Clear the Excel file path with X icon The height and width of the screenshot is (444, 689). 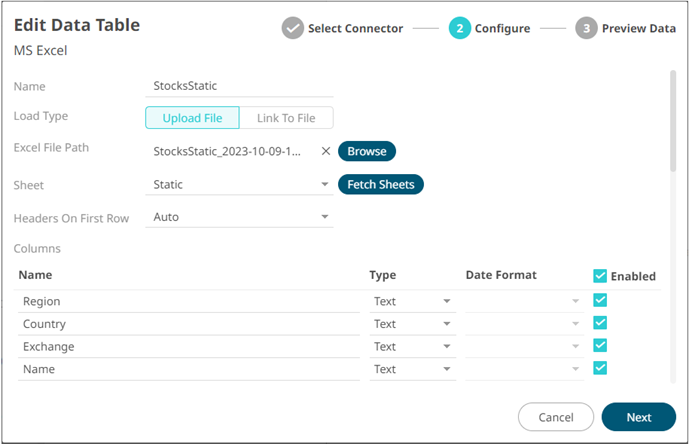[x=325, y=152]
